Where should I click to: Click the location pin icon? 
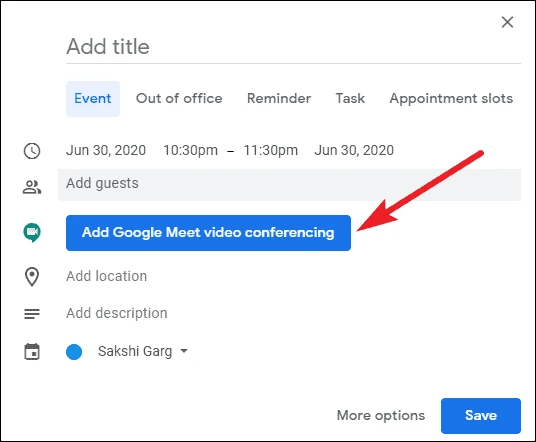click(x=32, y=277)
